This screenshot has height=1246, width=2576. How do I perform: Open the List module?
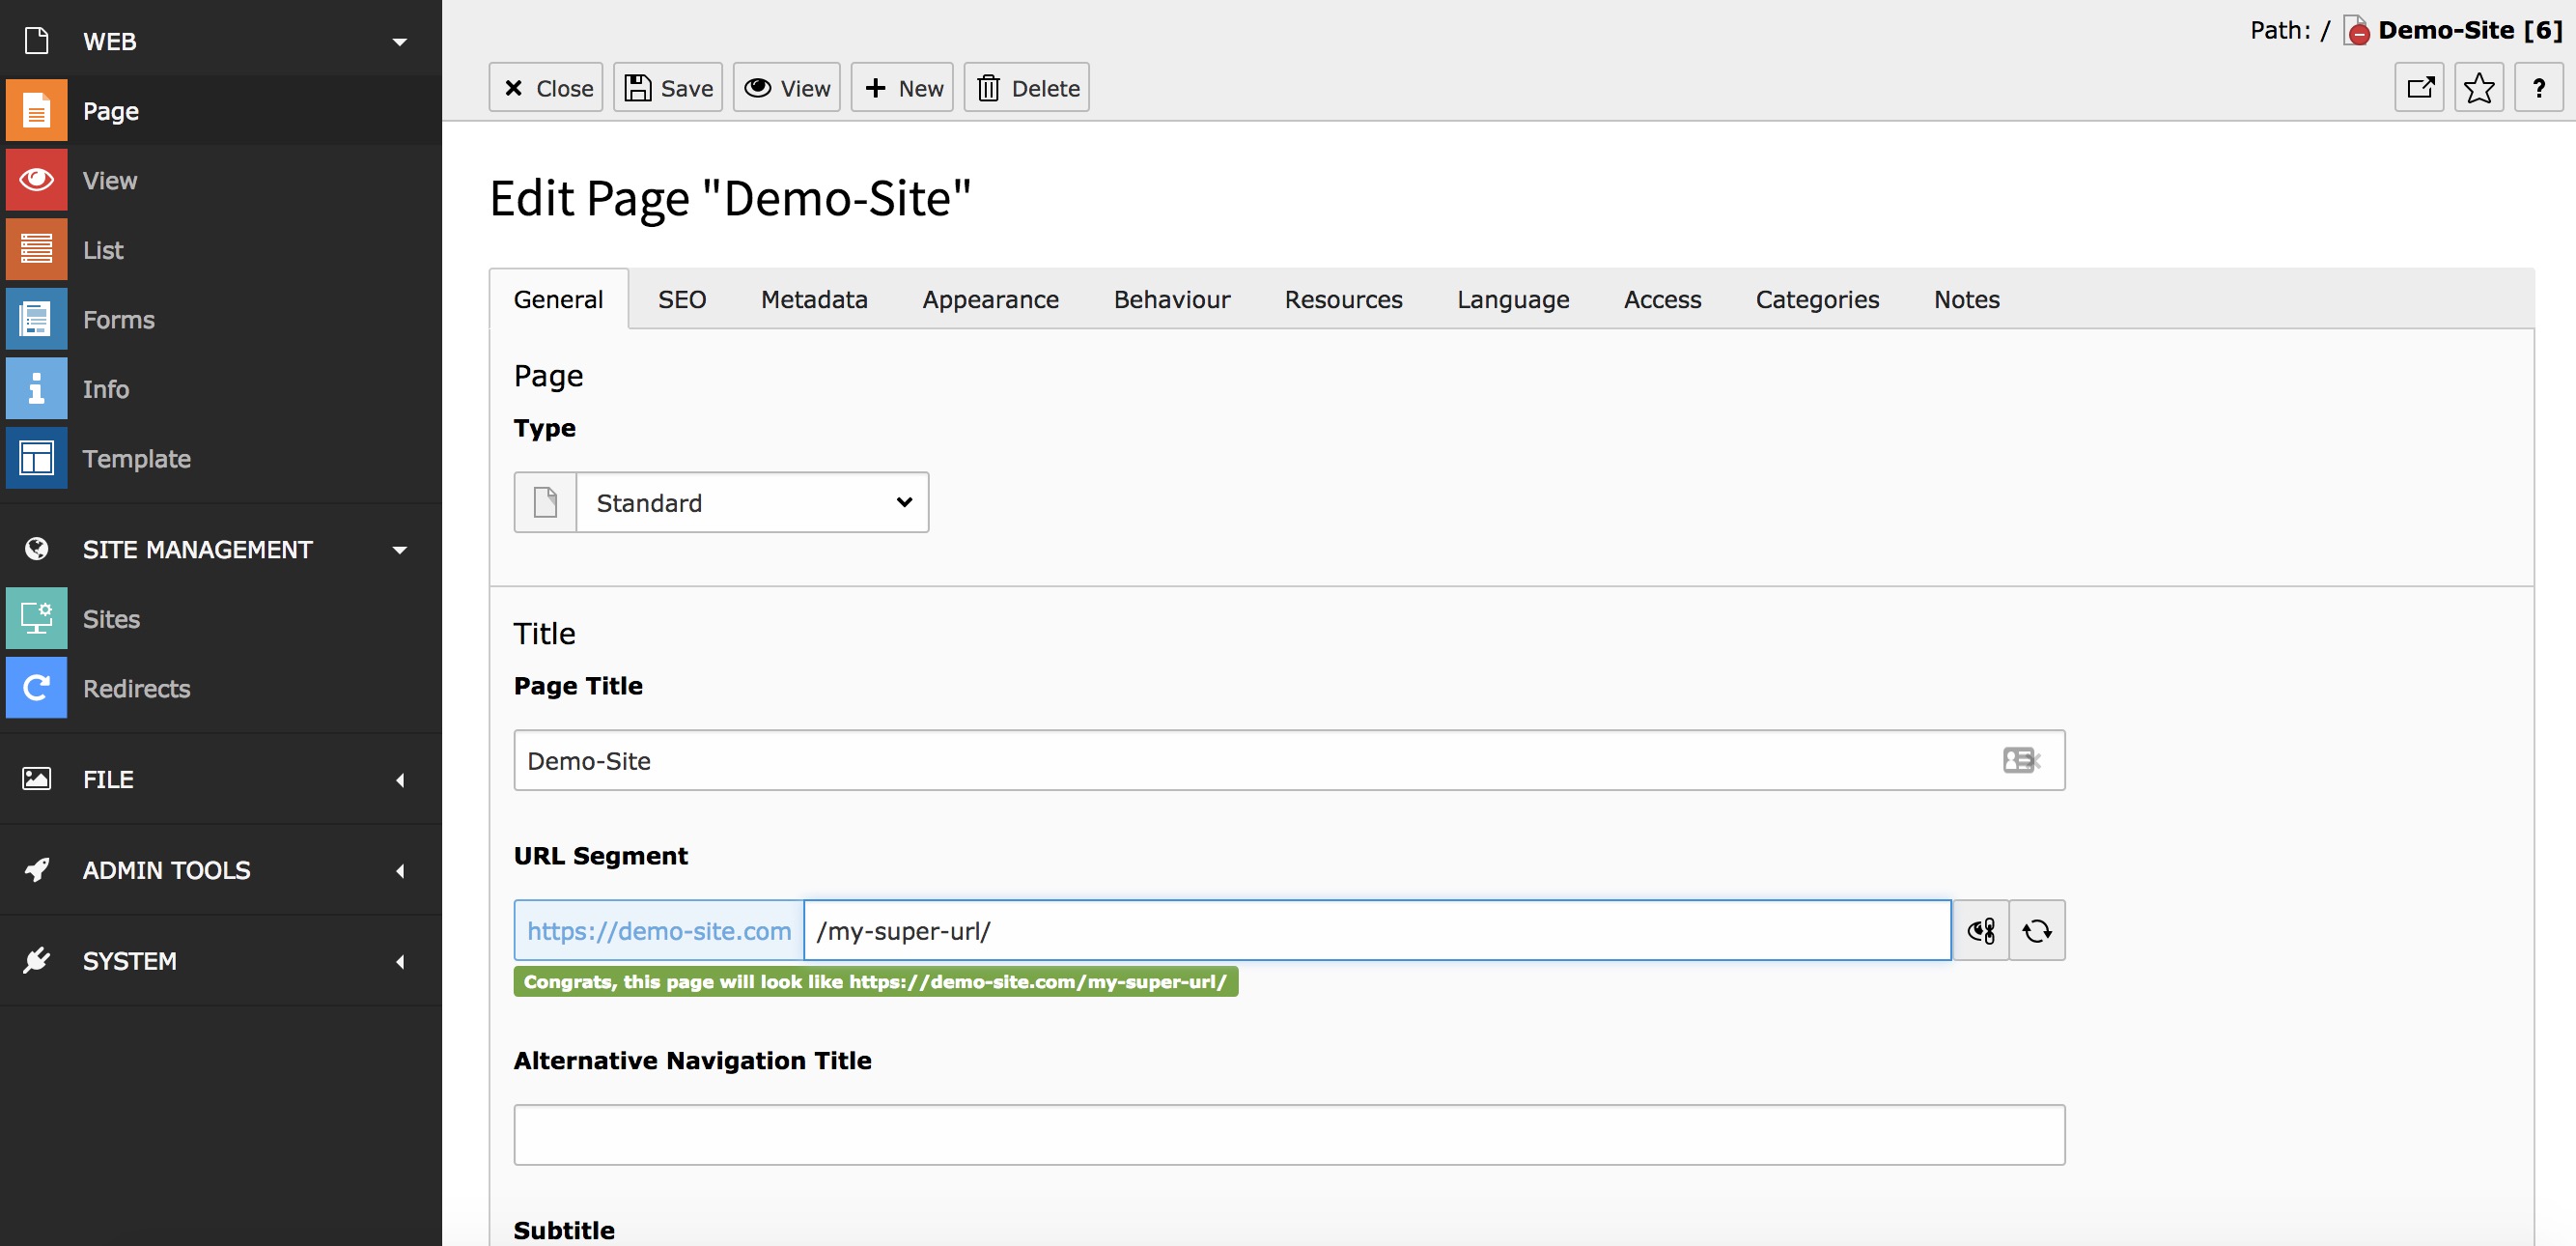coord(221,250)
